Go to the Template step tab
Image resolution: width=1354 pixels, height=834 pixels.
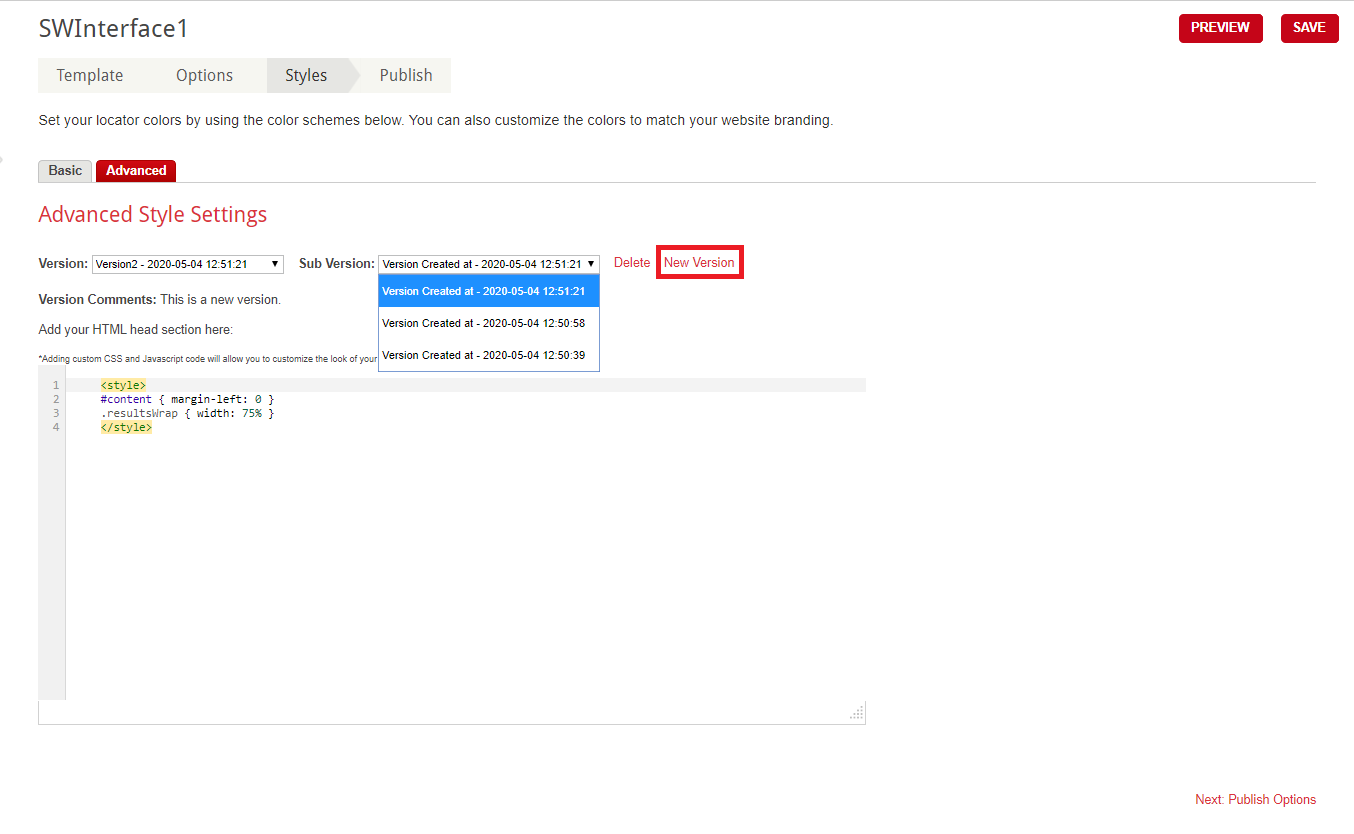(90, 75)
